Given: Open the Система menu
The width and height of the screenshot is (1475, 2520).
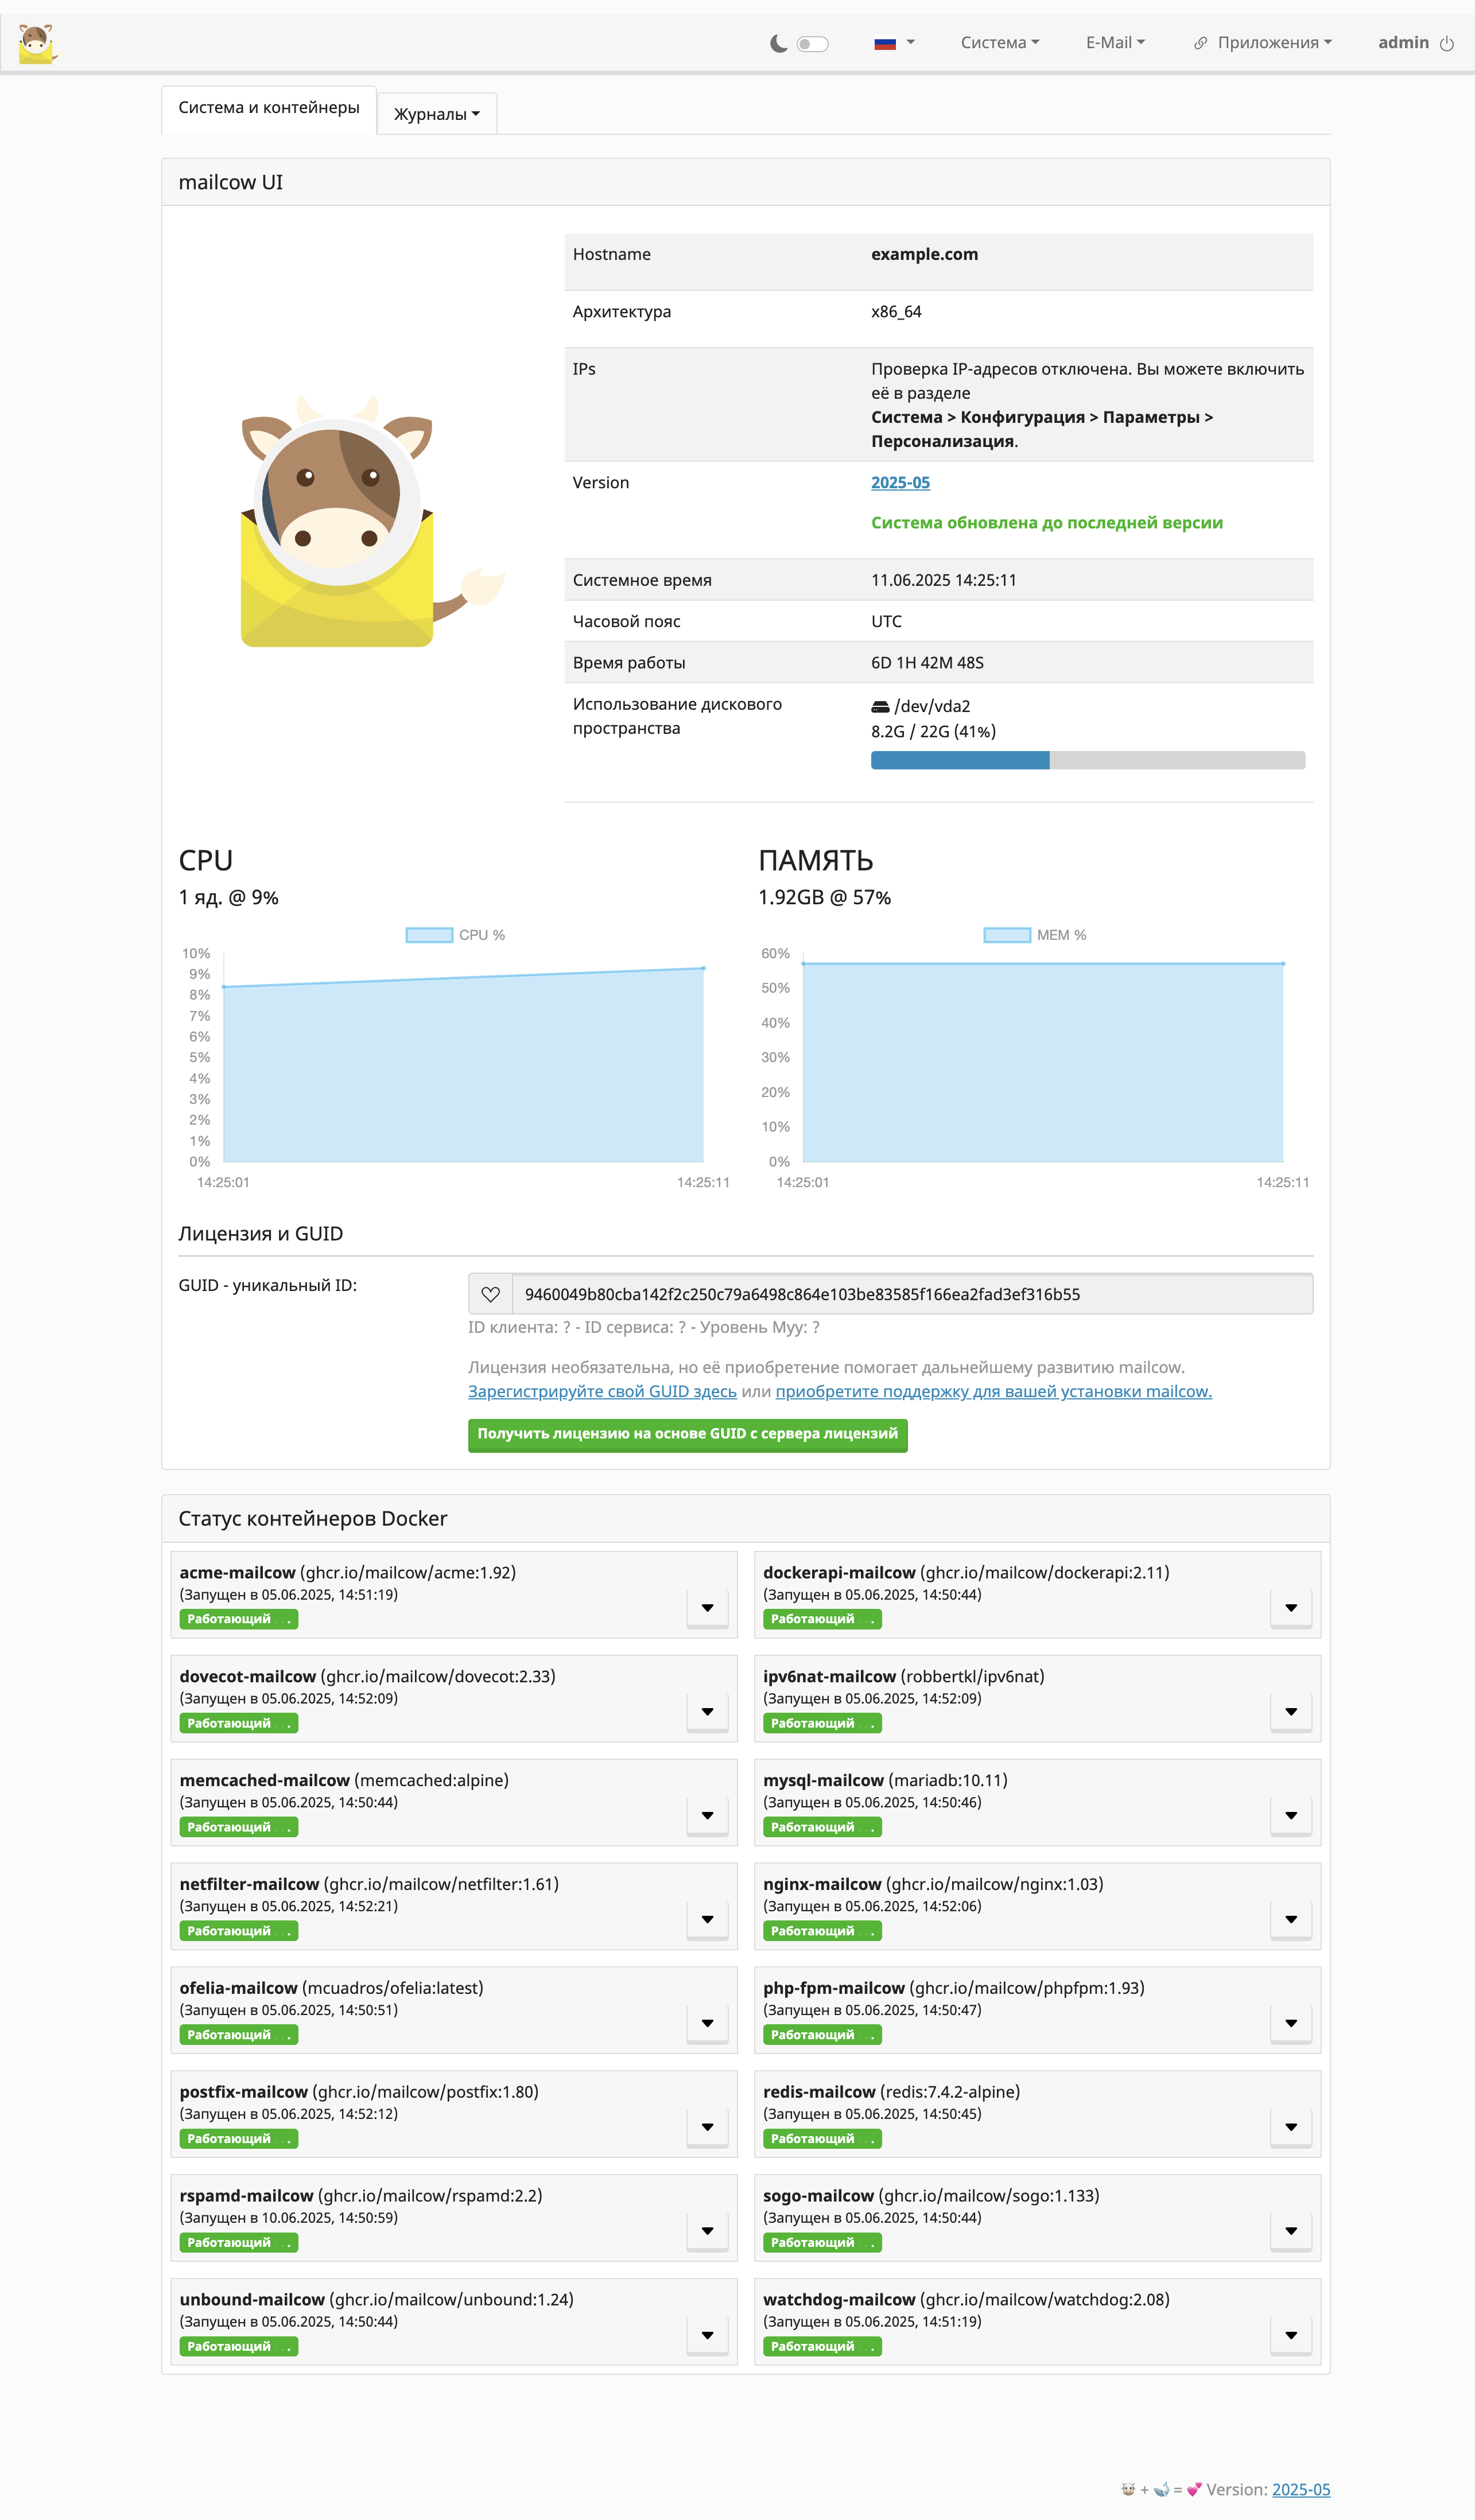Looking at the screenshot, I should click(x=1000, y=43).
